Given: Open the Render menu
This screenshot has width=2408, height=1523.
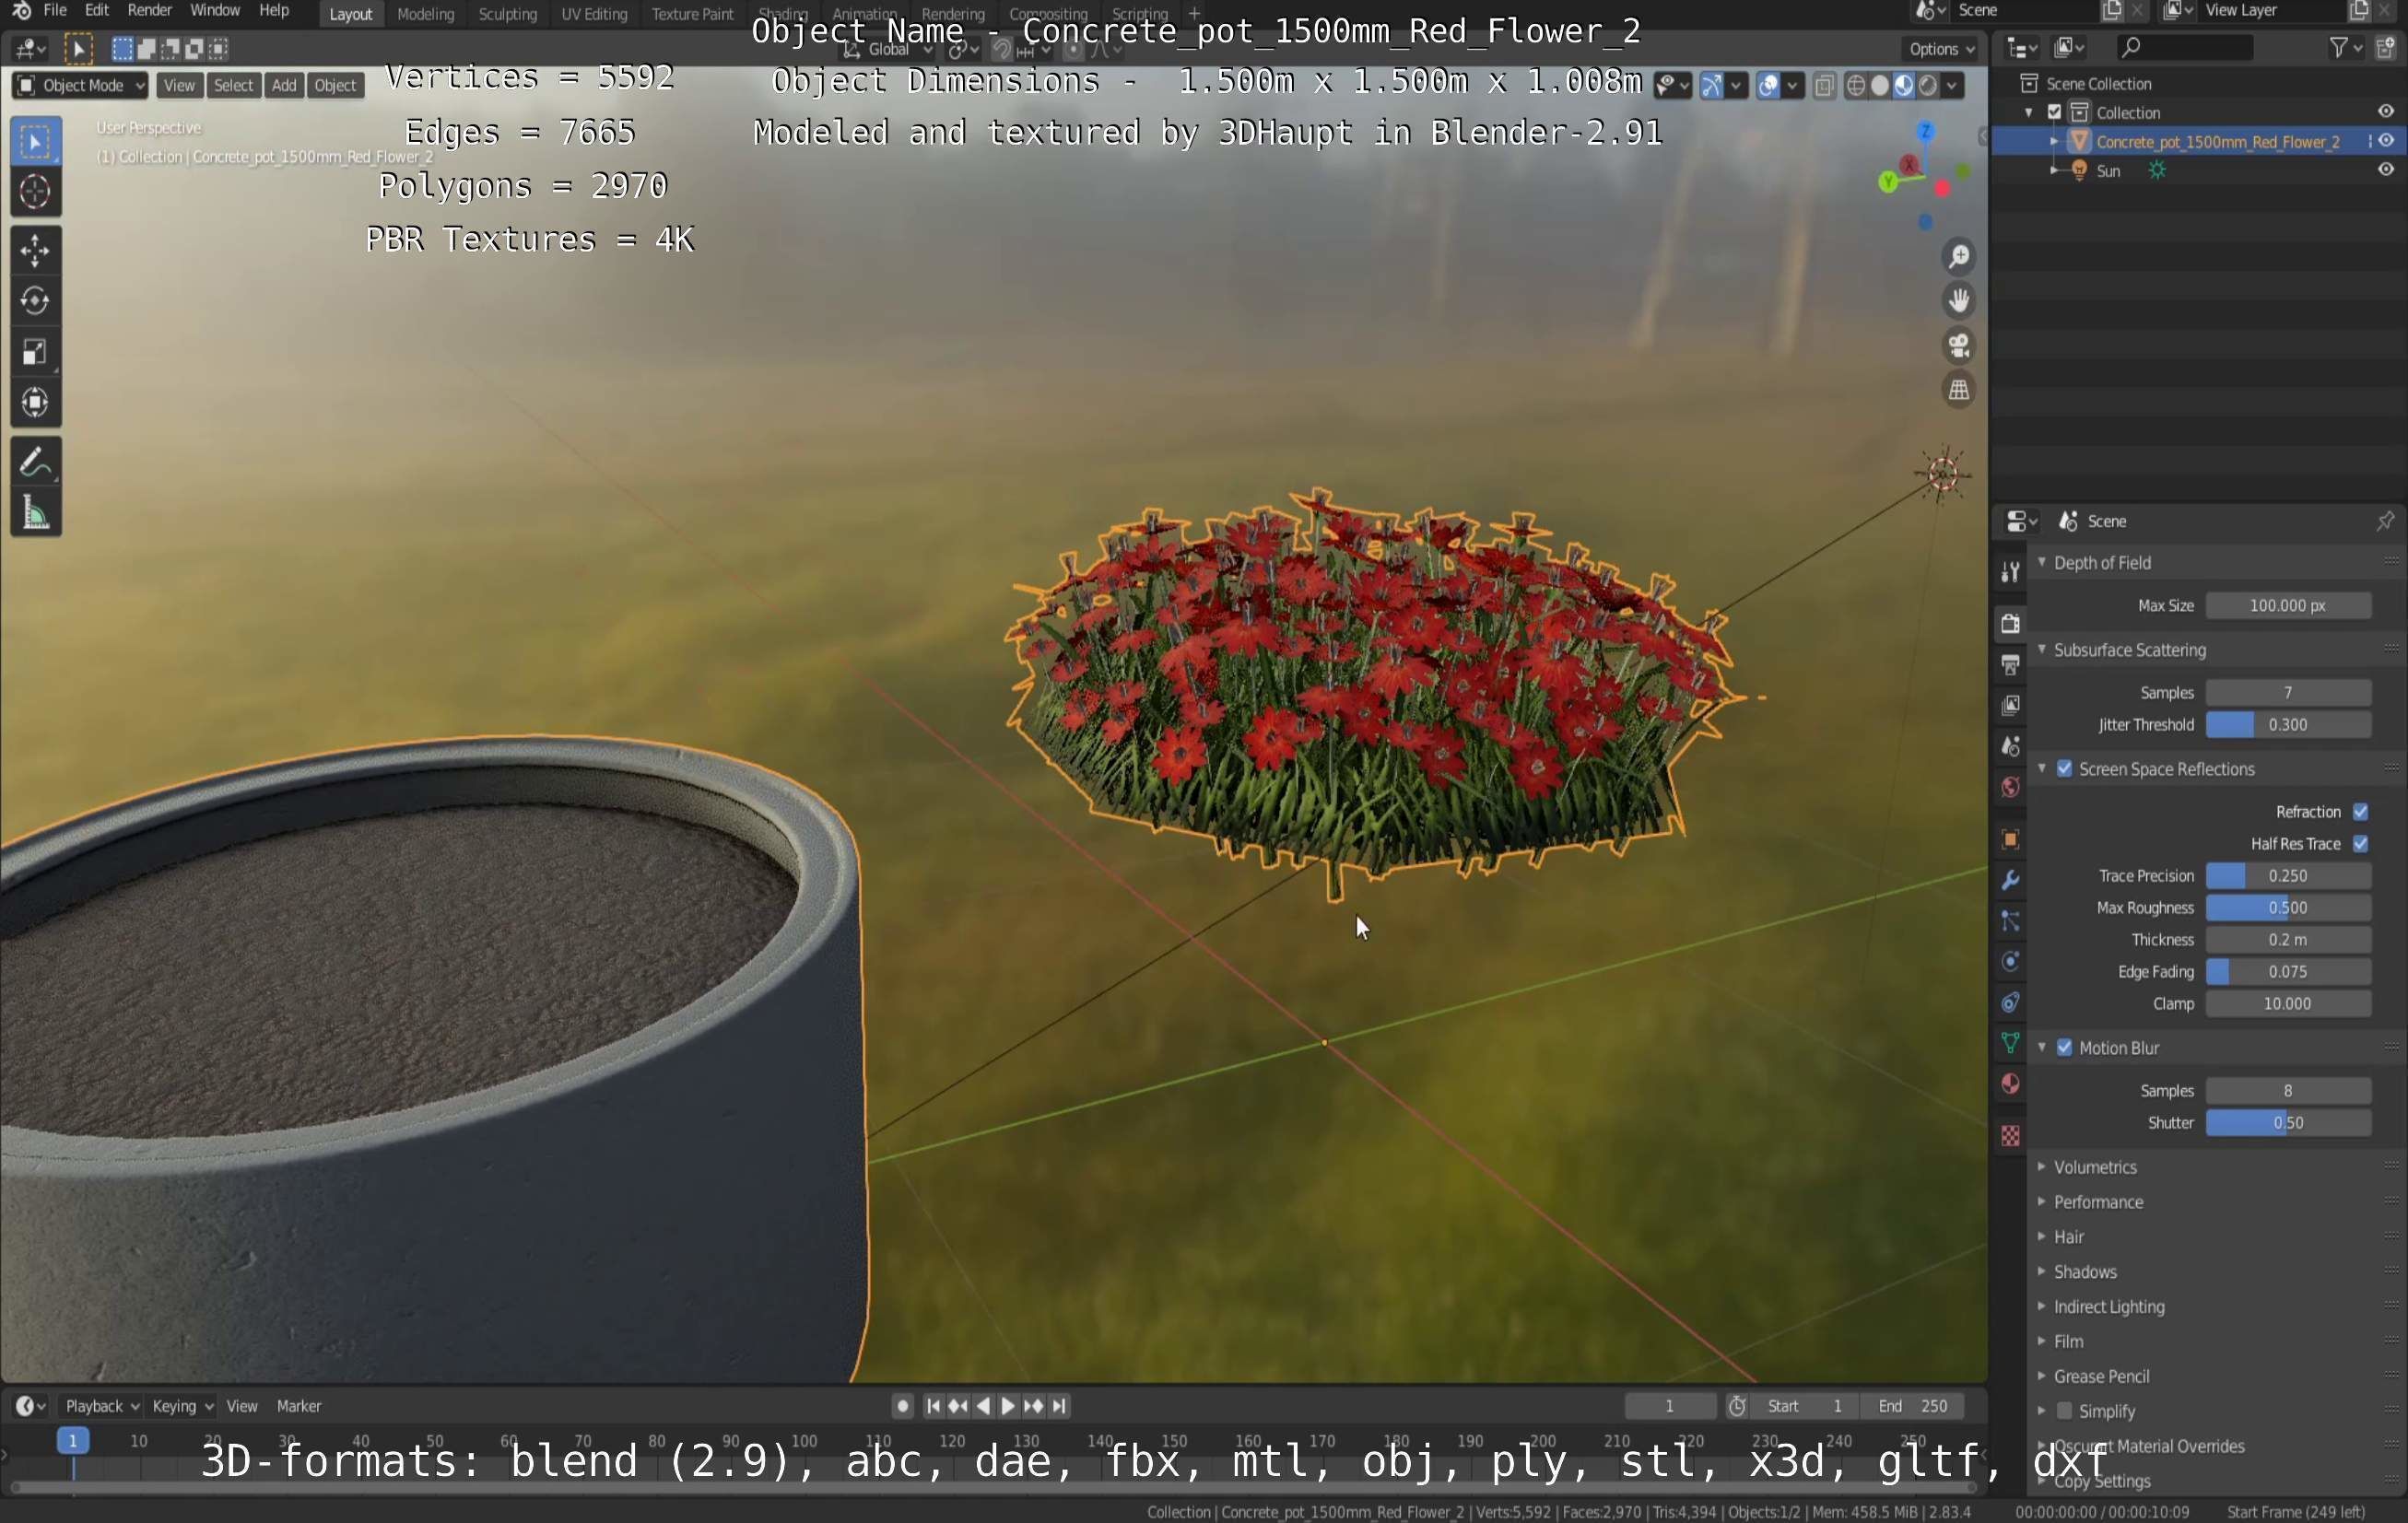Looking at the screenshot, I should click(x=149, y=10).
